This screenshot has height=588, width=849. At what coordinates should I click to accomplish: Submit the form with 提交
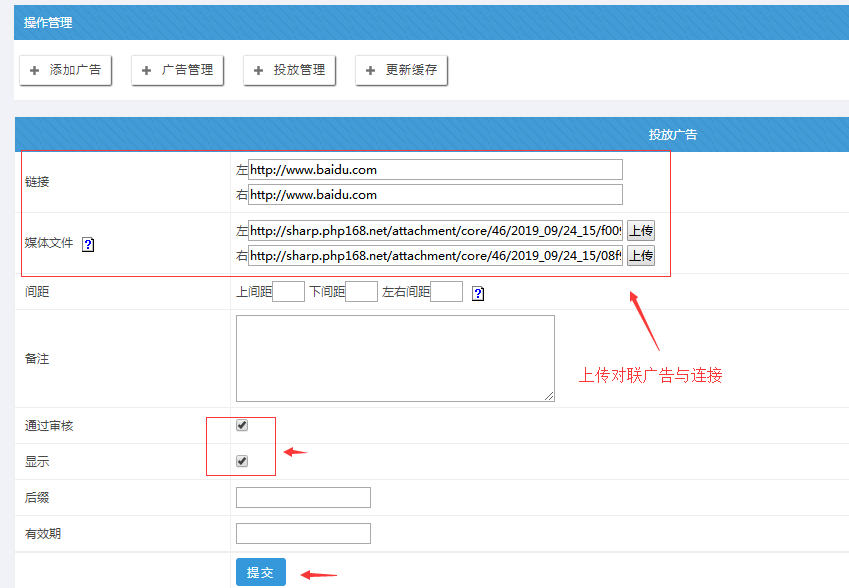click(x=260, y=572)
